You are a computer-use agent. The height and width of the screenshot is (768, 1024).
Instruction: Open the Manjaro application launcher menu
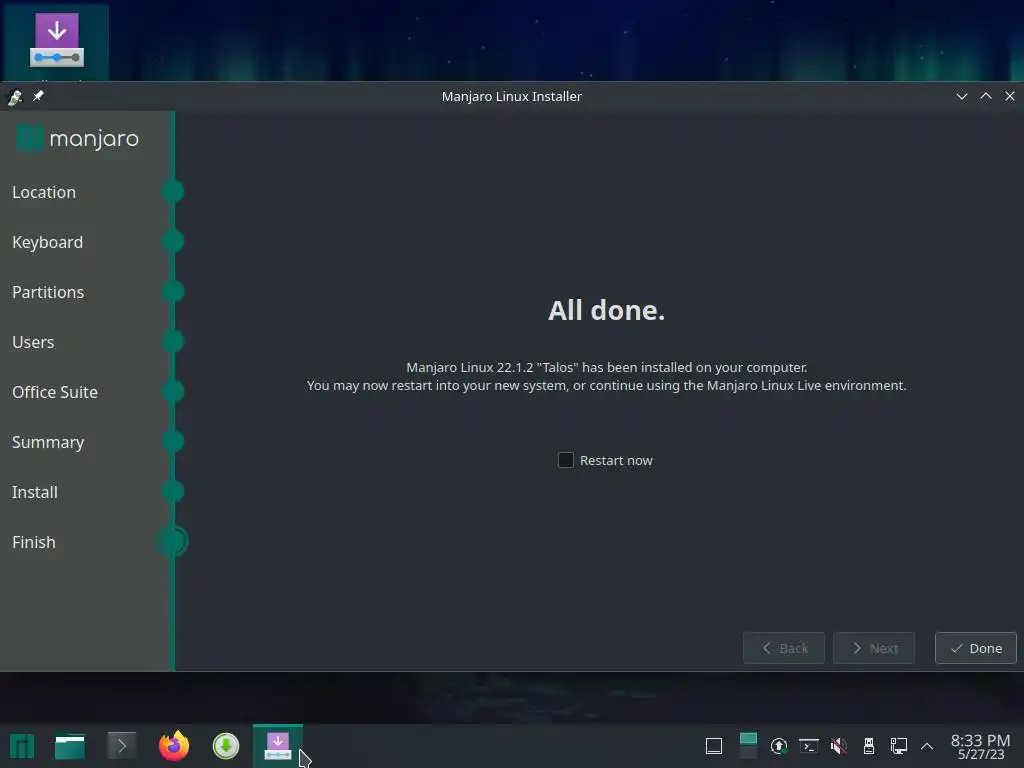(22, 746)
